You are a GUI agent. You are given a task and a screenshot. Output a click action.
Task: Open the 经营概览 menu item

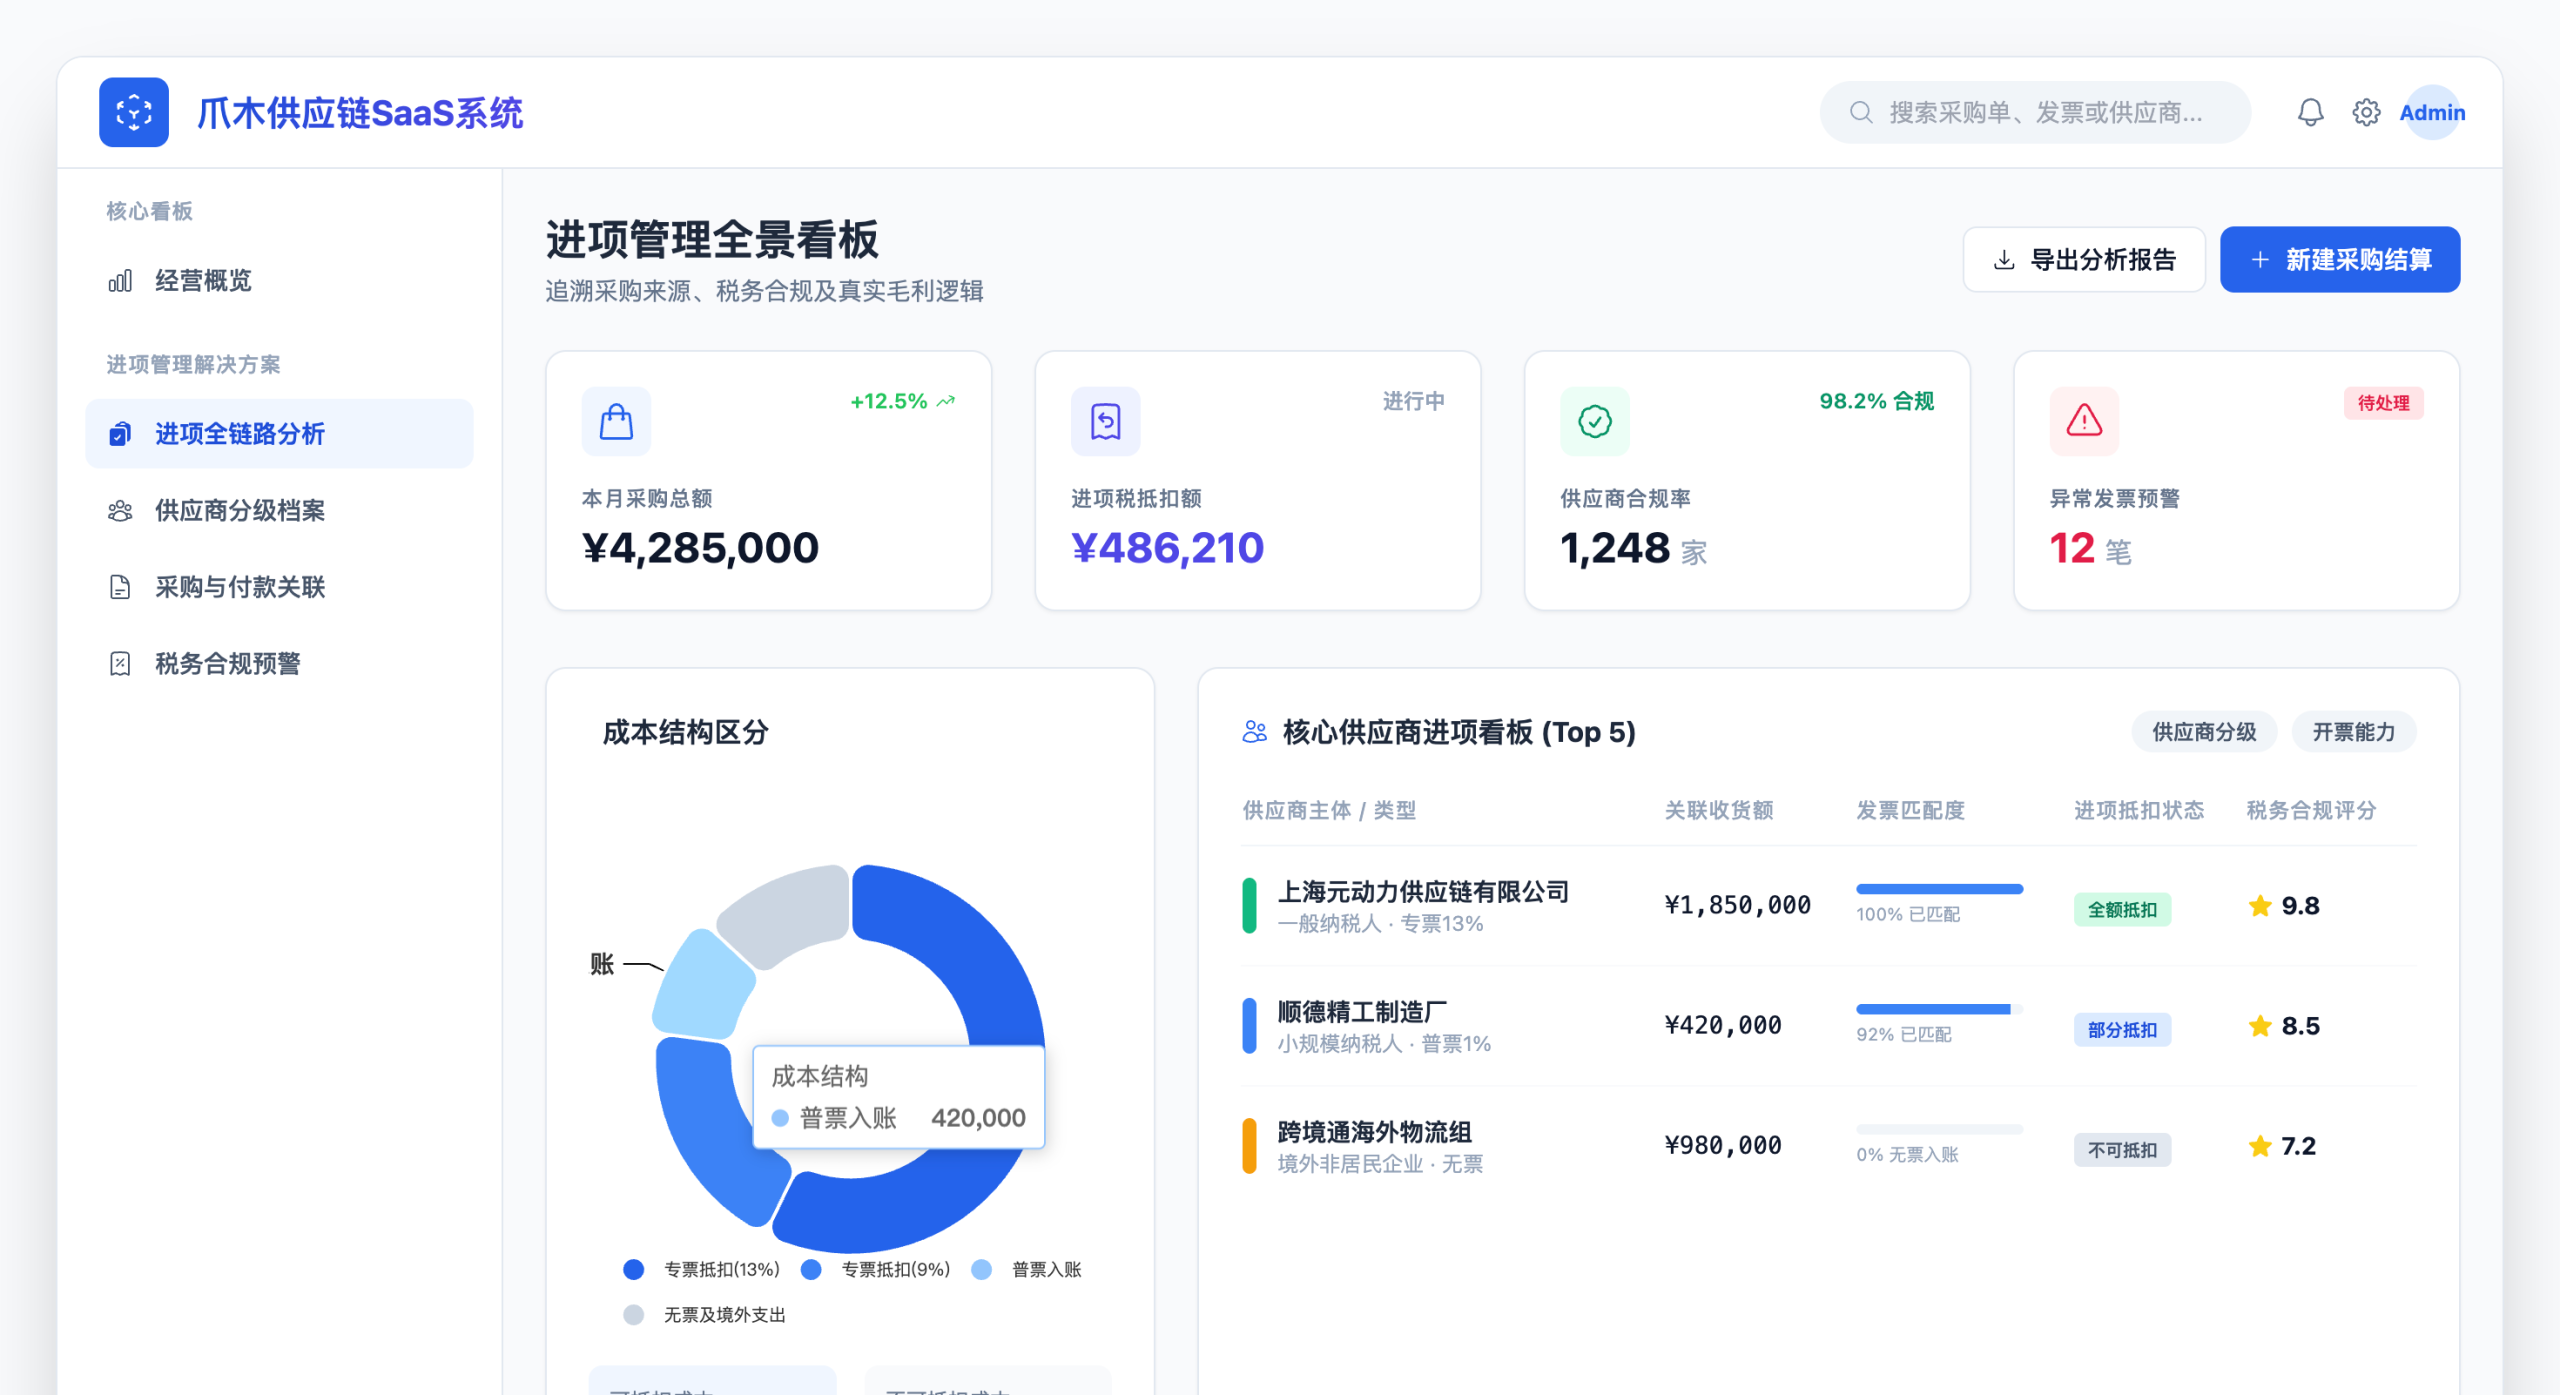203,280
